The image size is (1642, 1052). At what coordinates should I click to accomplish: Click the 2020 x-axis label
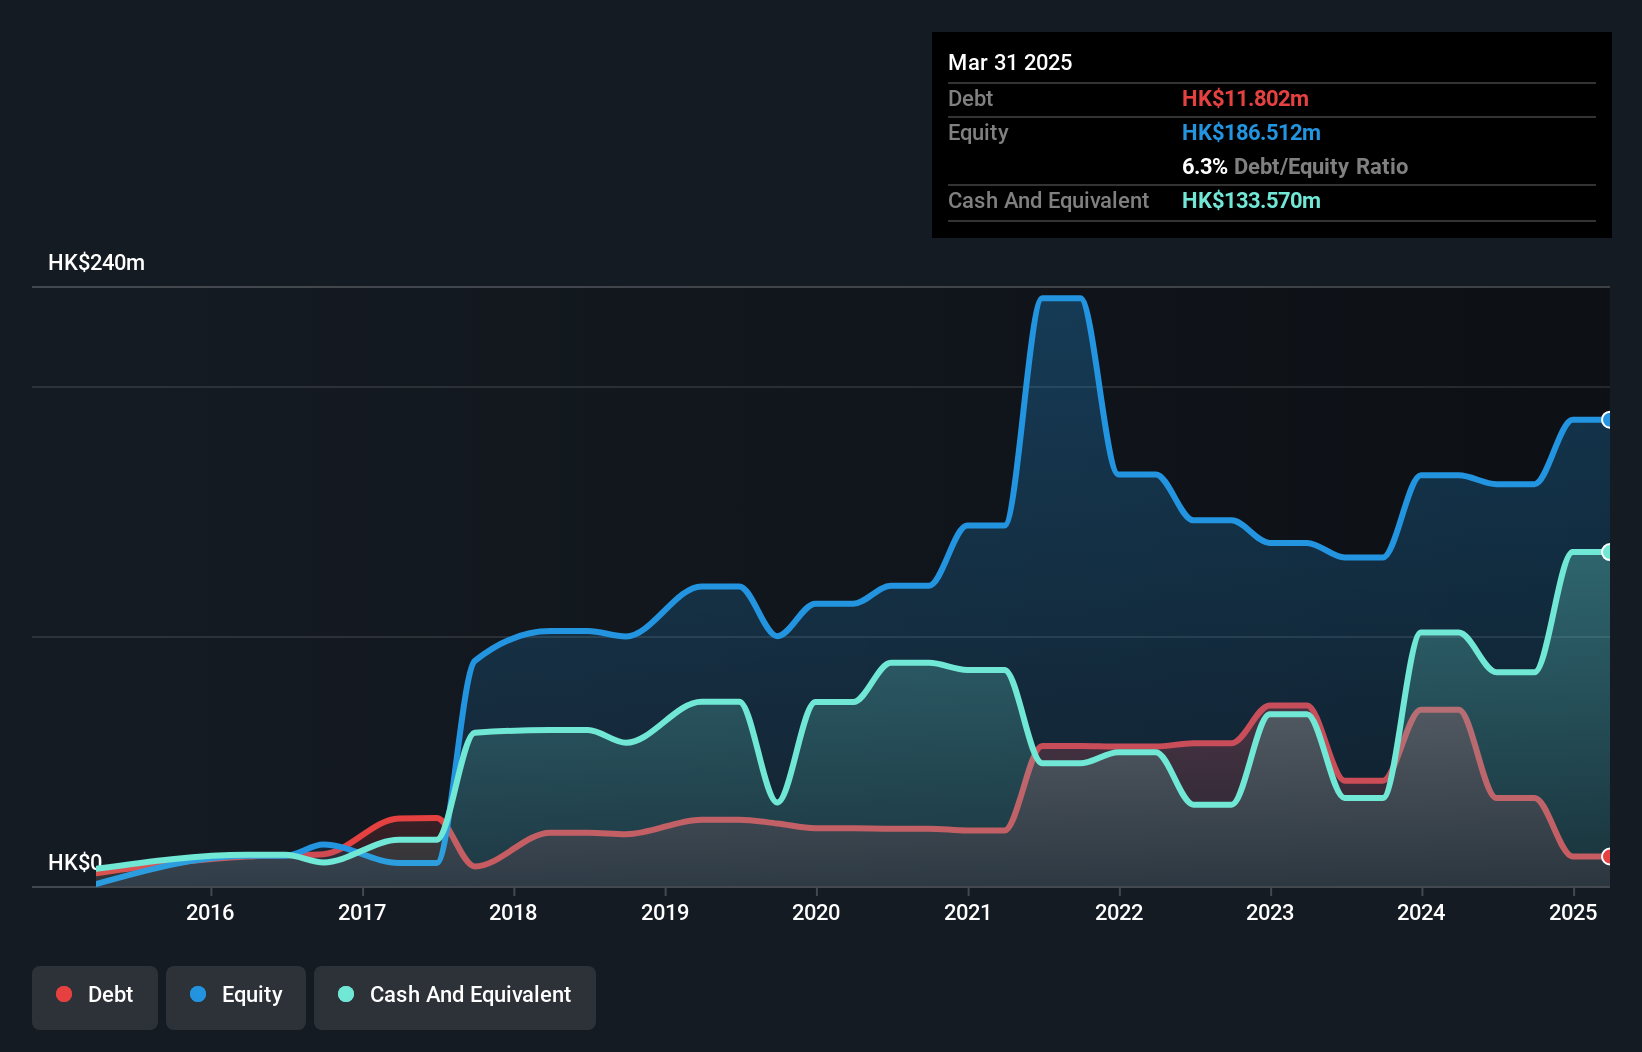(x=816, y=912)
